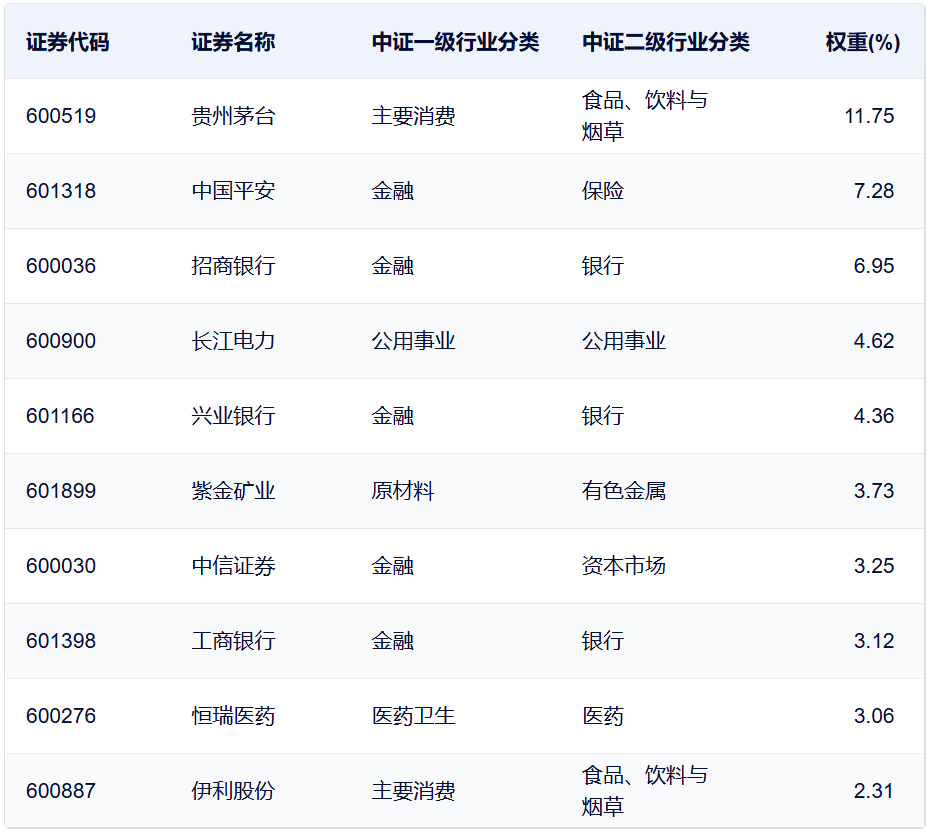This screenshot has width=933, height=834.
Task: Click the name 中国平安
Action: pos(233,191)
